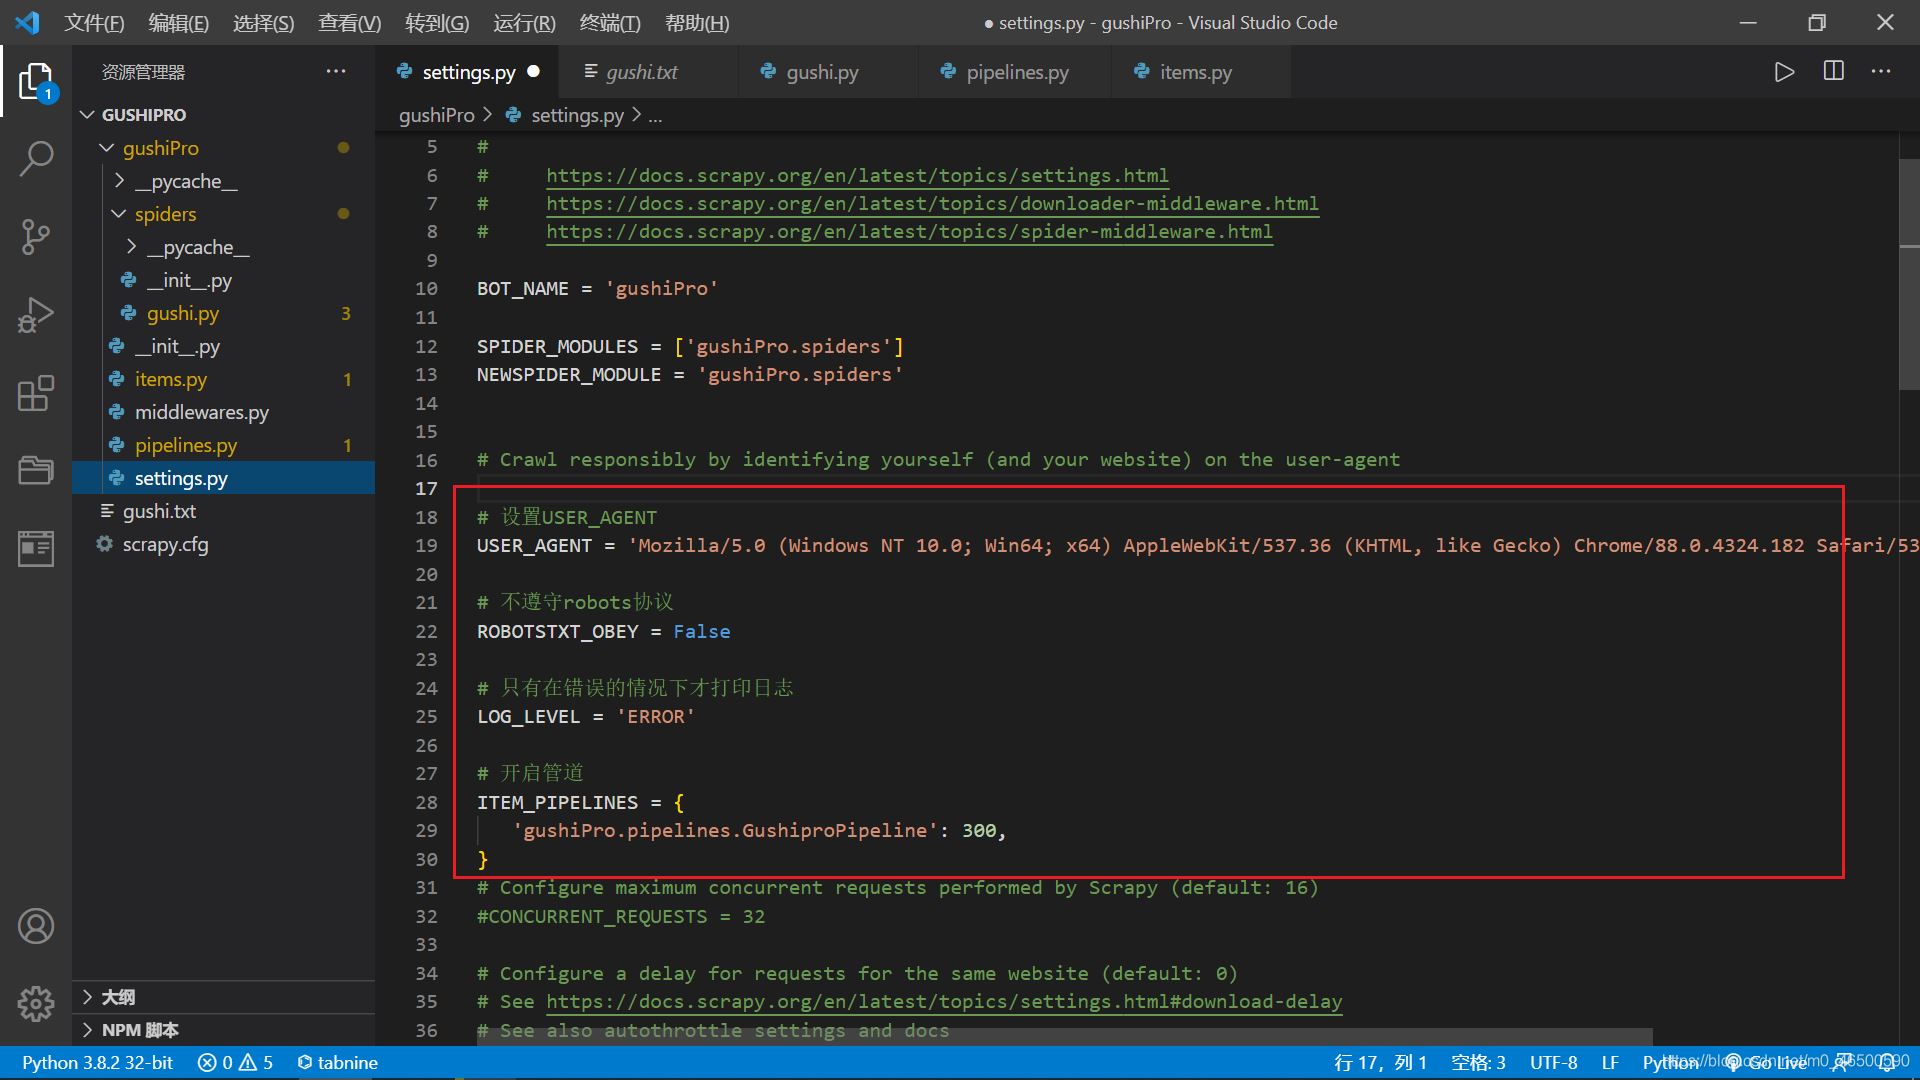This screenshot has height=1080, width=1920.
Task: Open the Search view
Action: click(x=36, y=158)
